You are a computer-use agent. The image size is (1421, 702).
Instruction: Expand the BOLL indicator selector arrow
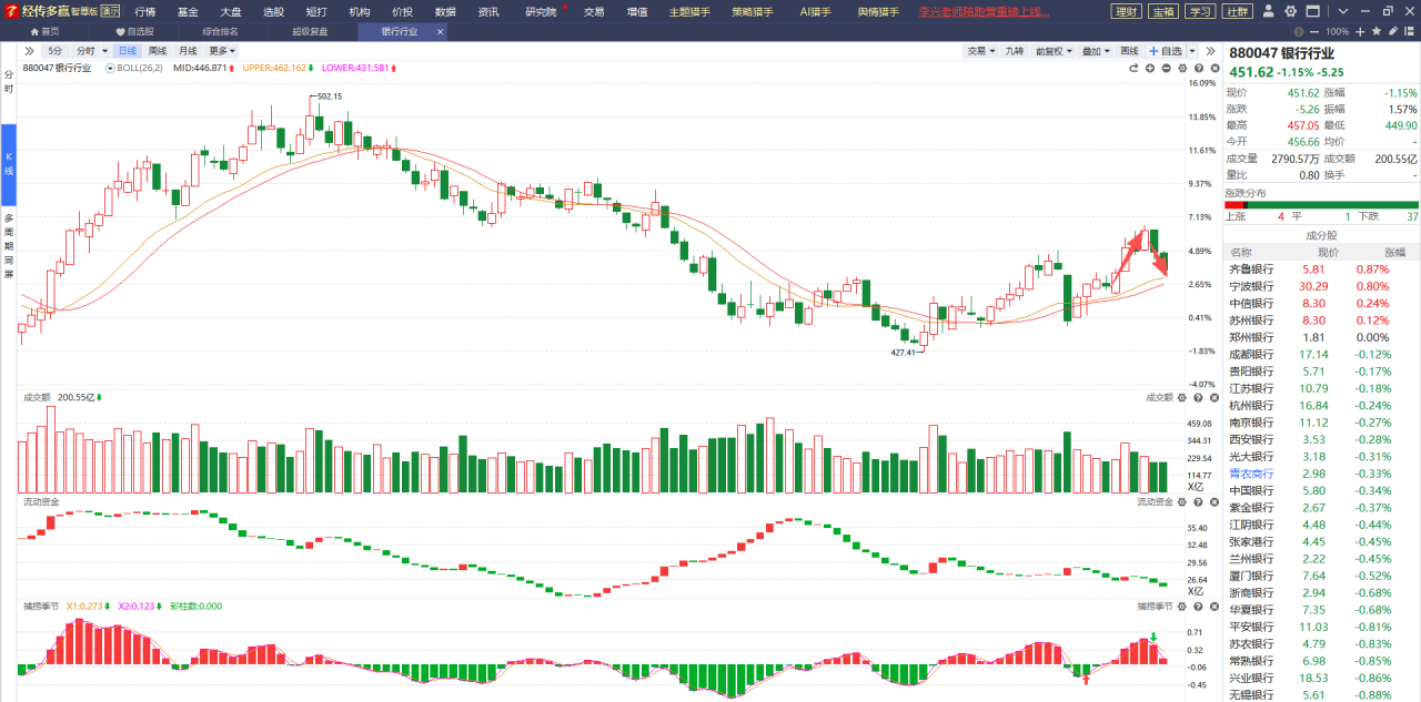(110, 69)
